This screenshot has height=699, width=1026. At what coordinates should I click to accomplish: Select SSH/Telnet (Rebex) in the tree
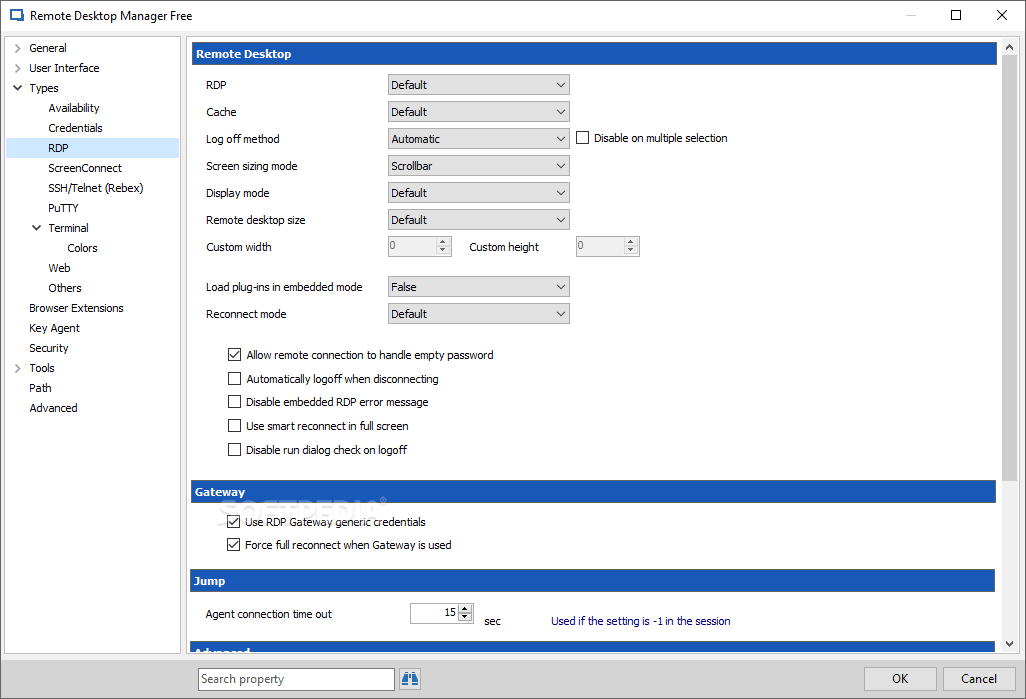coord(96,188)
